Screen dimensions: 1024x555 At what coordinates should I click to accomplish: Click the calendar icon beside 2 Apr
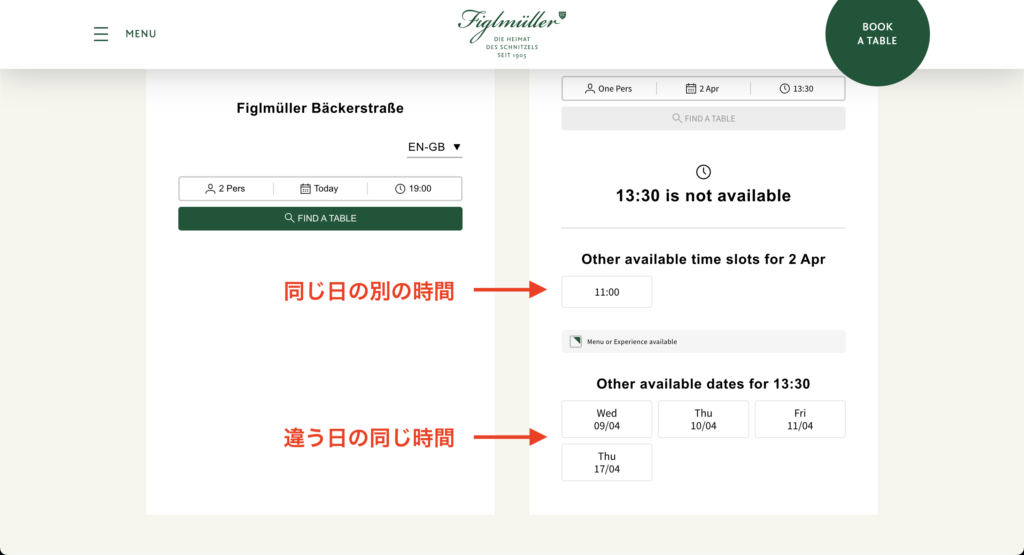[x=690, y=89]
